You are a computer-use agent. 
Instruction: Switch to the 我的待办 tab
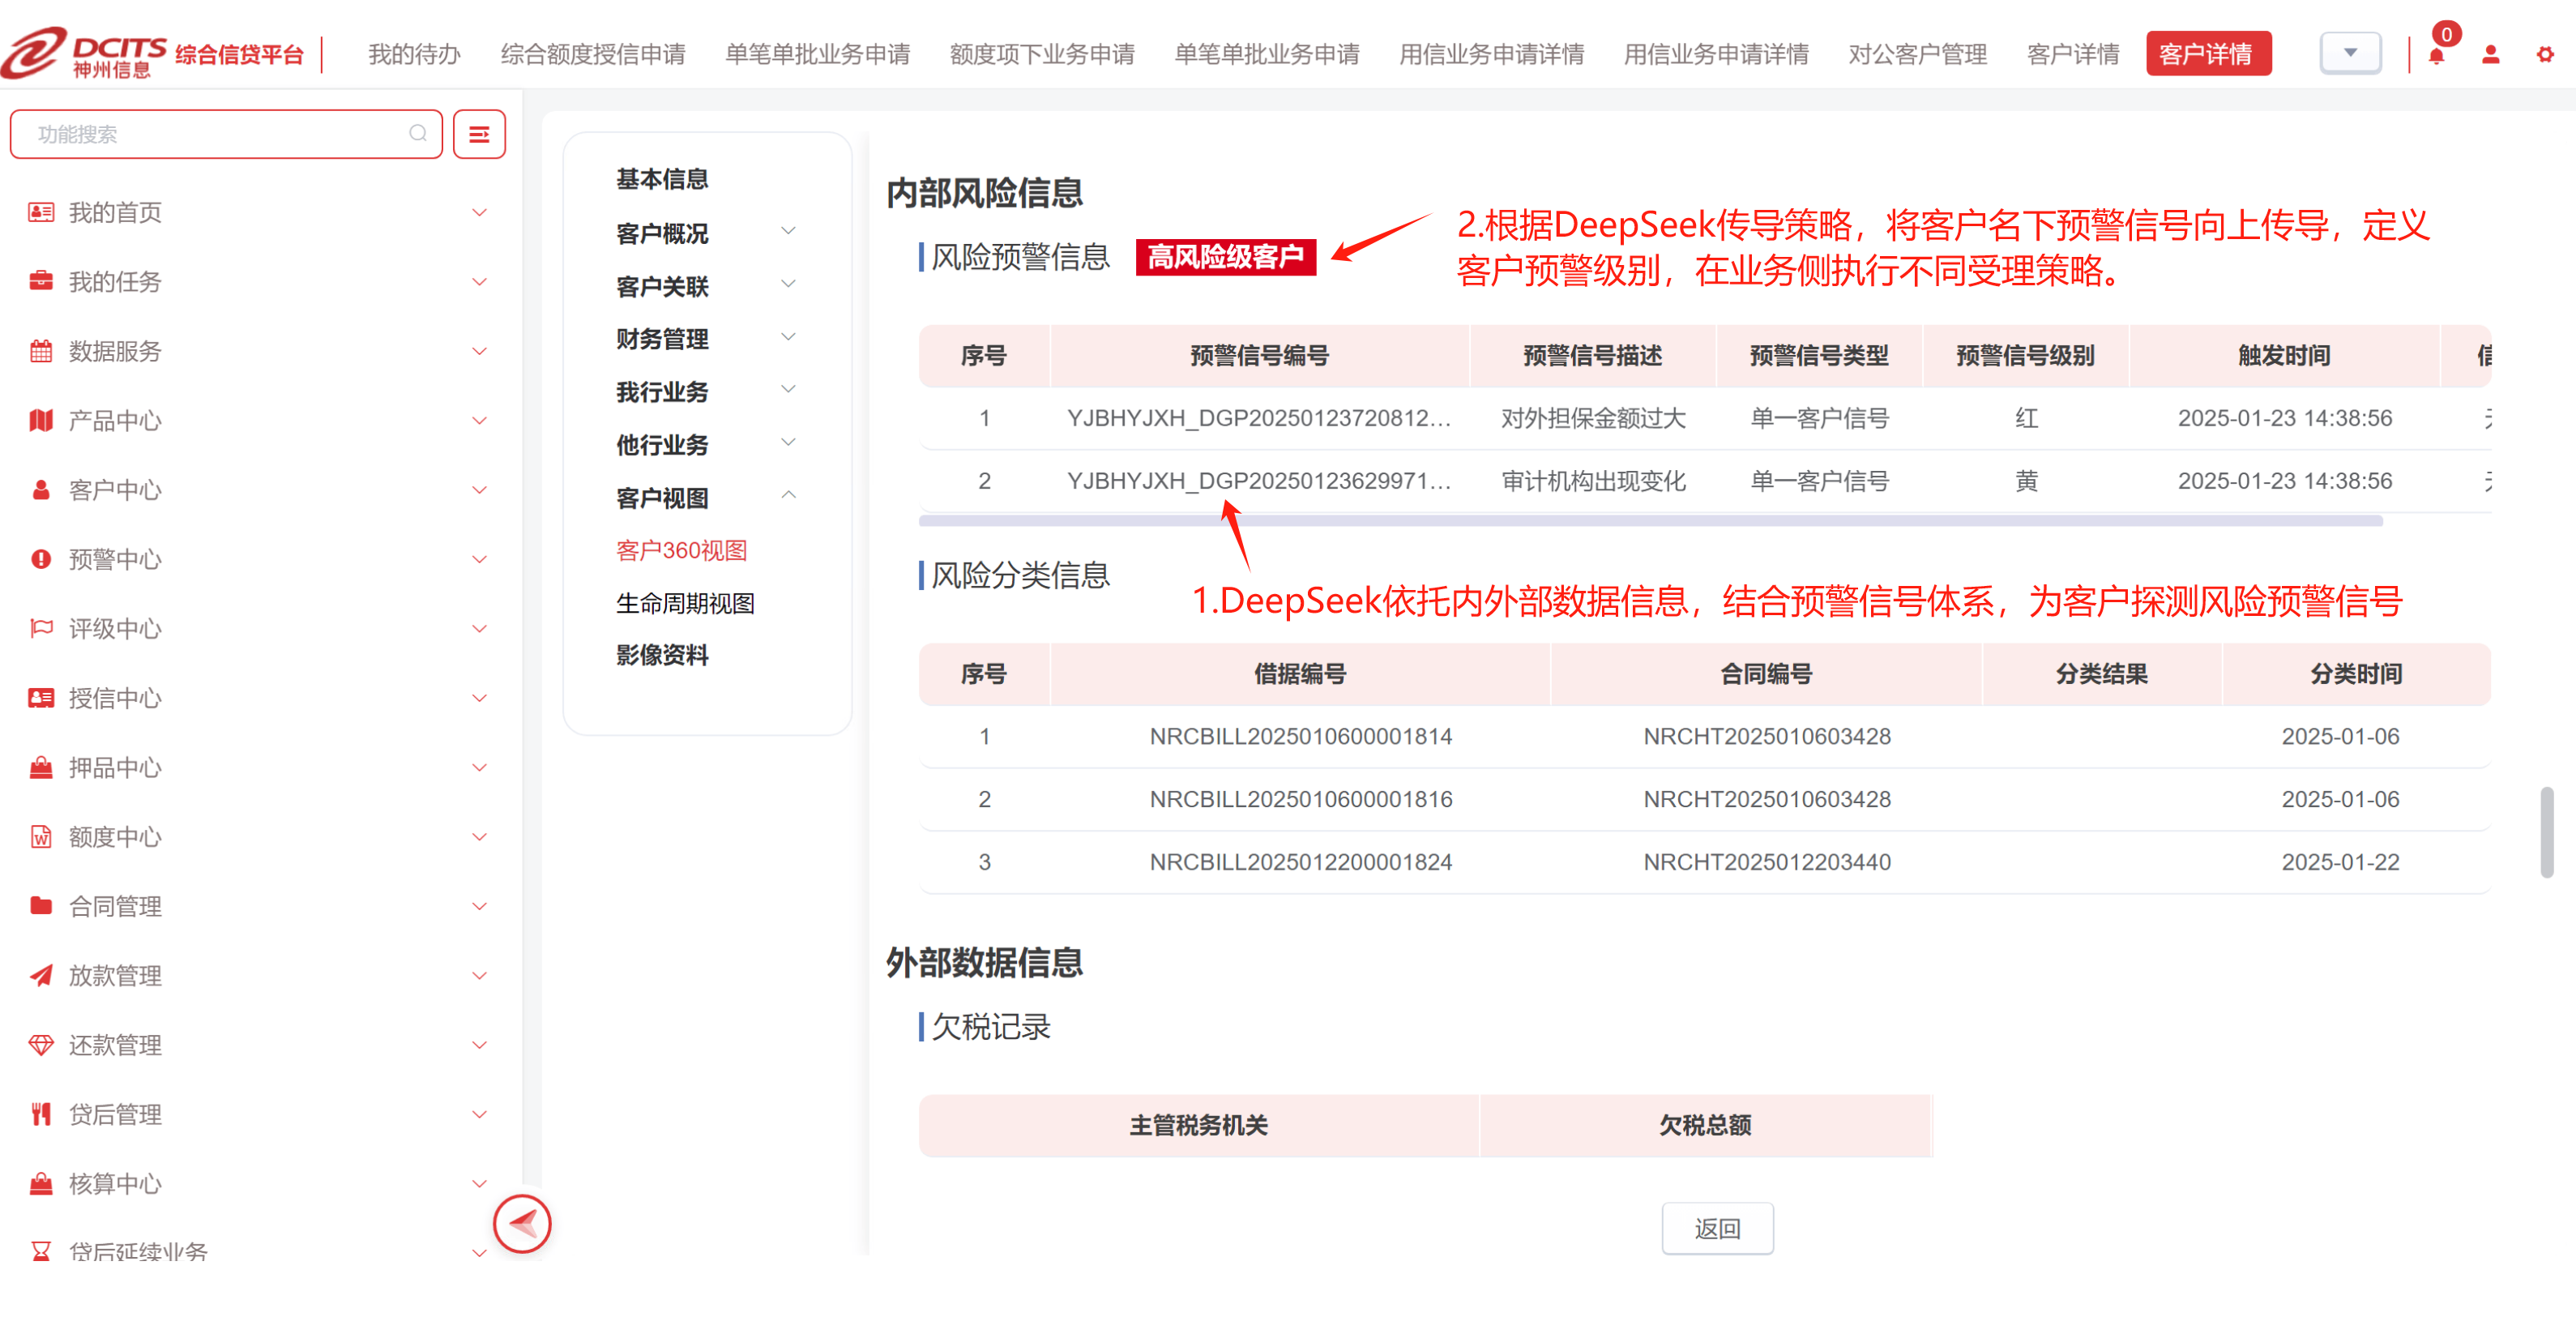point(414,54)
